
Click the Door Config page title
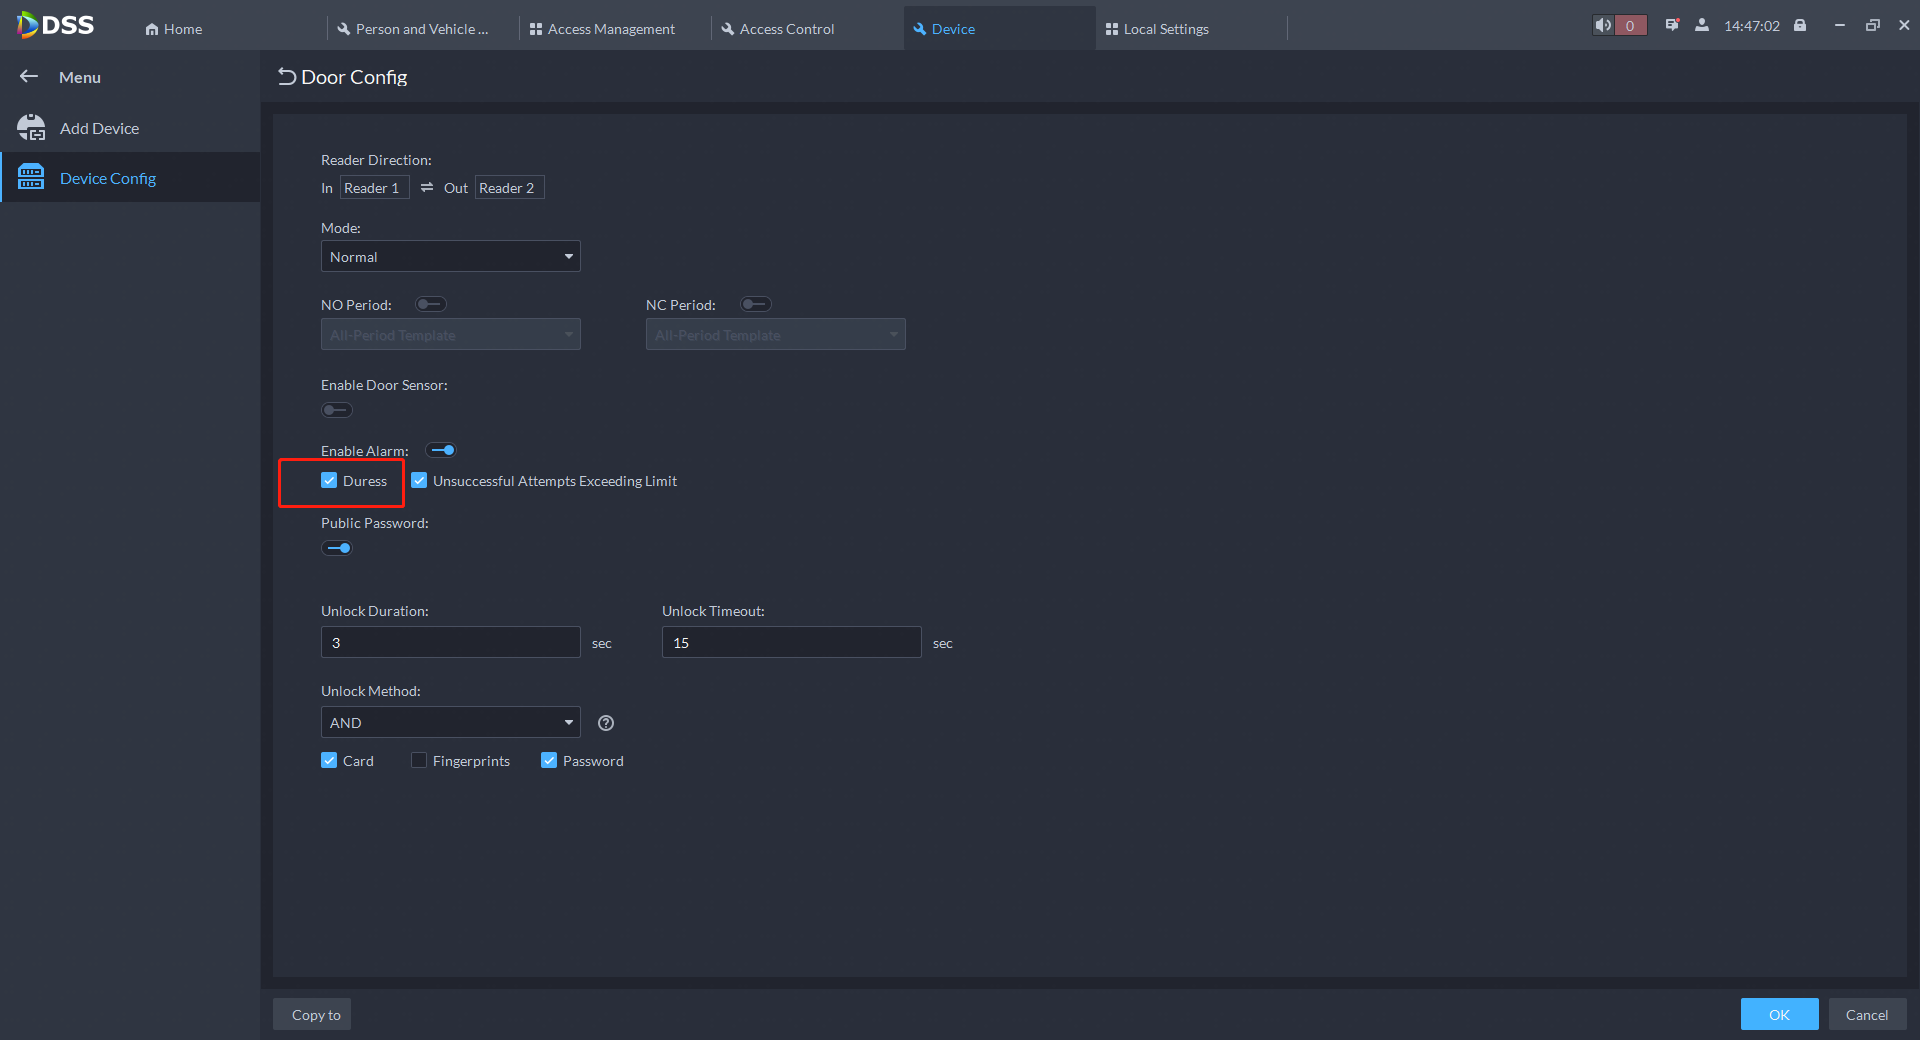tap(354, 77)
